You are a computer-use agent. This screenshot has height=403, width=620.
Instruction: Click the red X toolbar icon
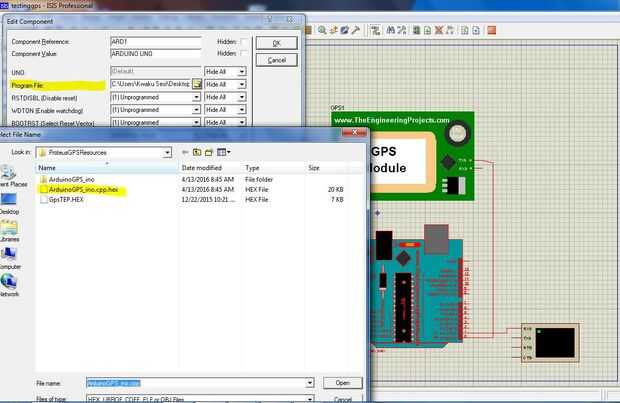[439, 30]
